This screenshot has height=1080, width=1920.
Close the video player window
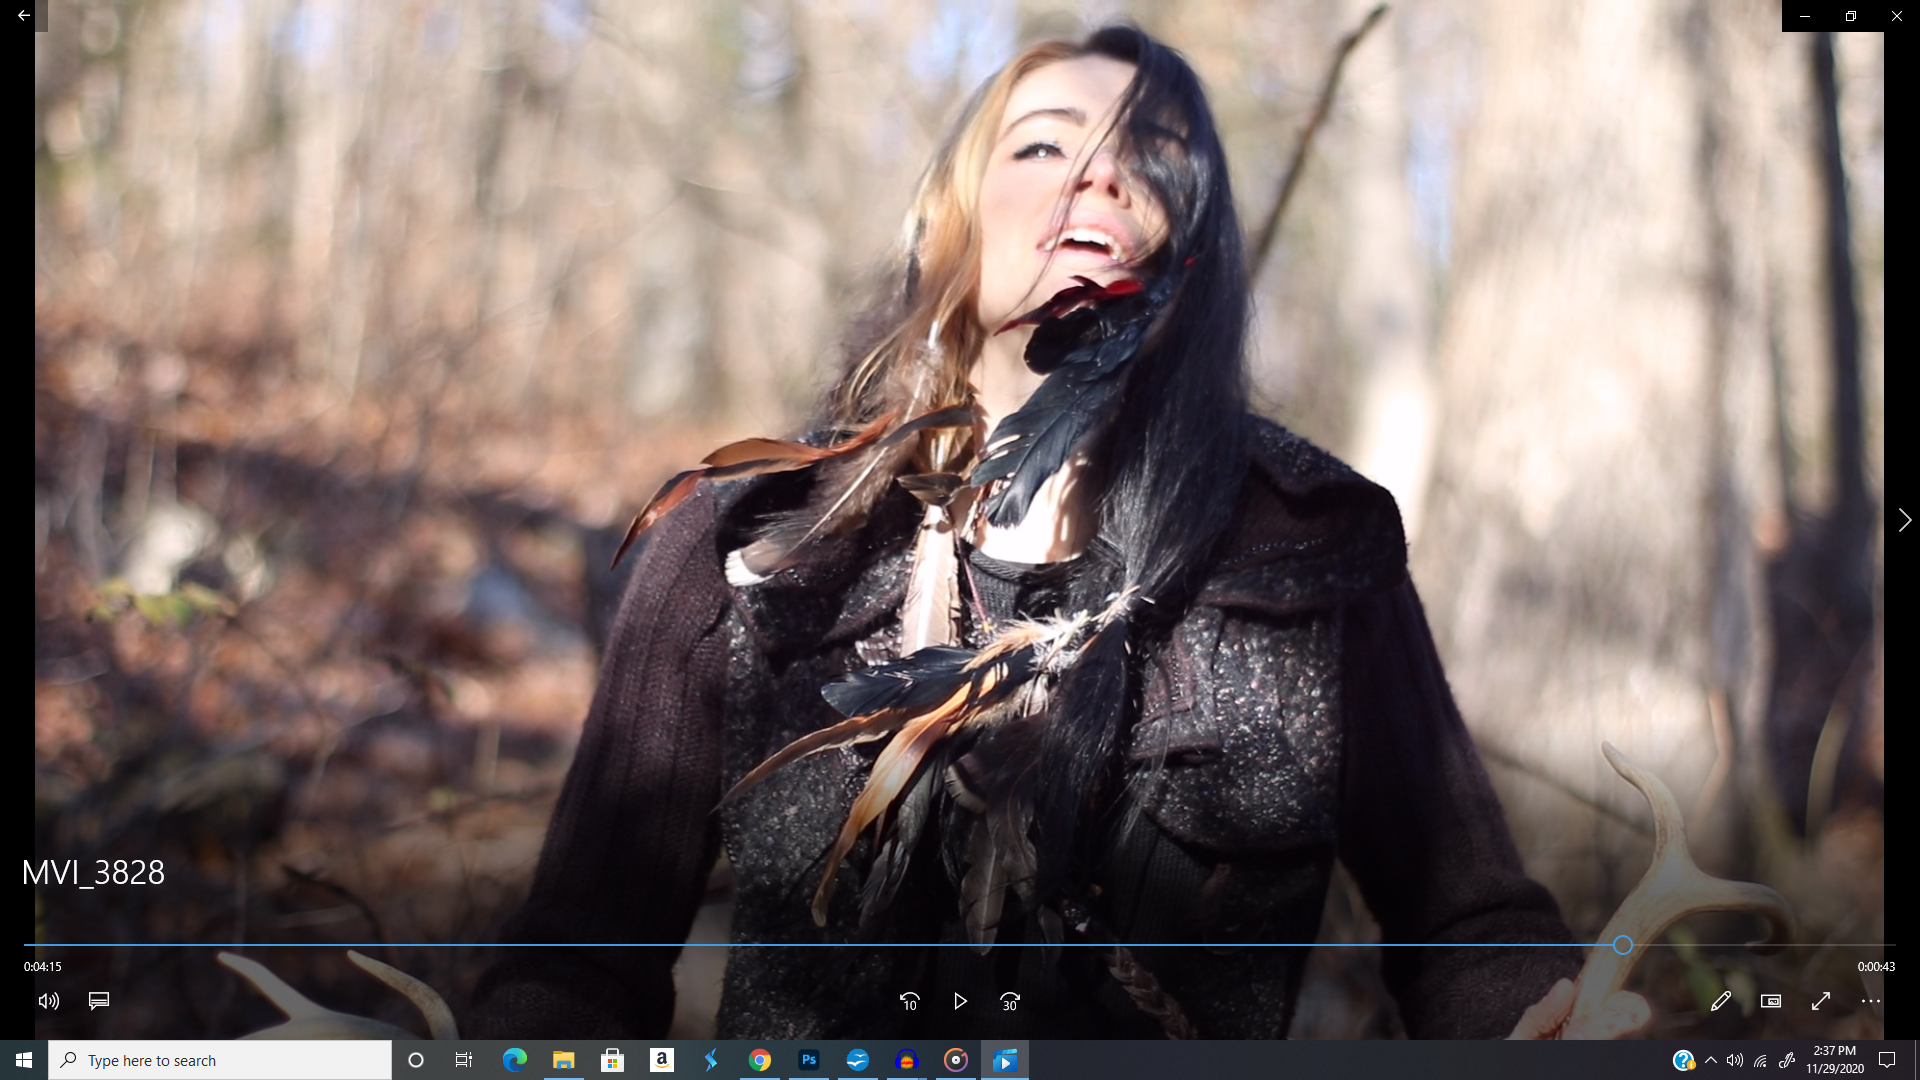click(x=1897, y=16)
